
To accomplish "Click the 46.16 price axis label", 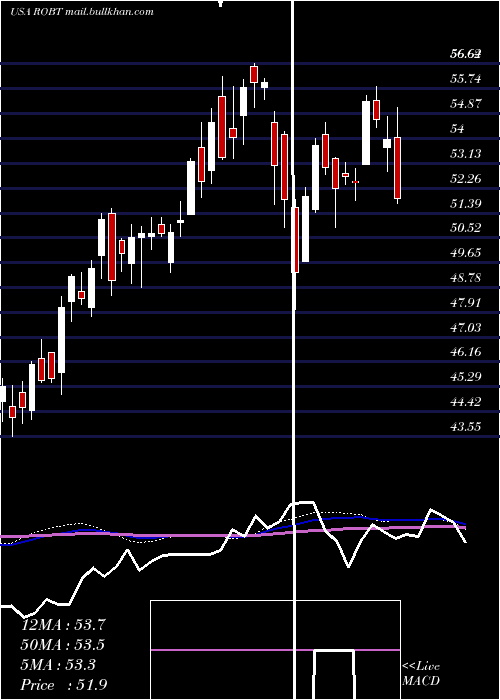I will point(466,352).
